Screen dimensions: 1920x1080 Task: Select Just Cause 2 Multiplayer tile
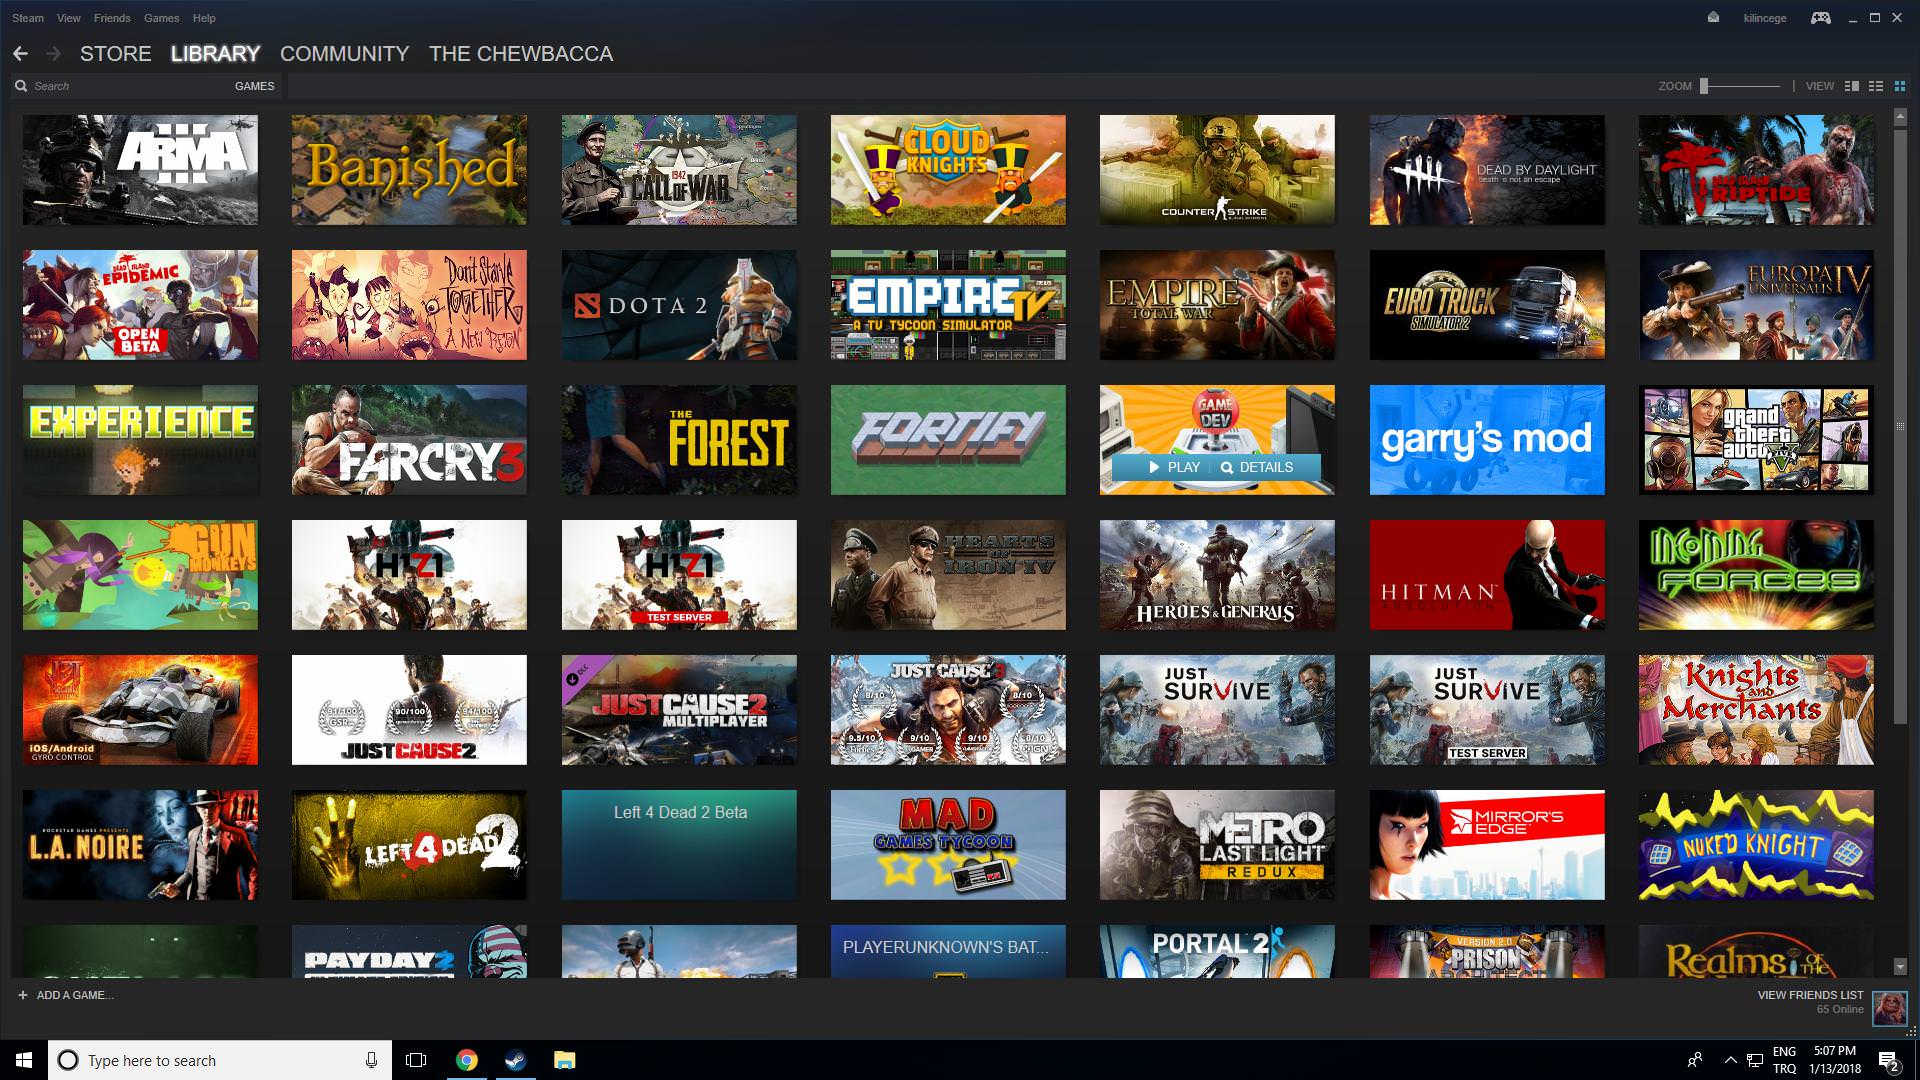coord(679,710)
